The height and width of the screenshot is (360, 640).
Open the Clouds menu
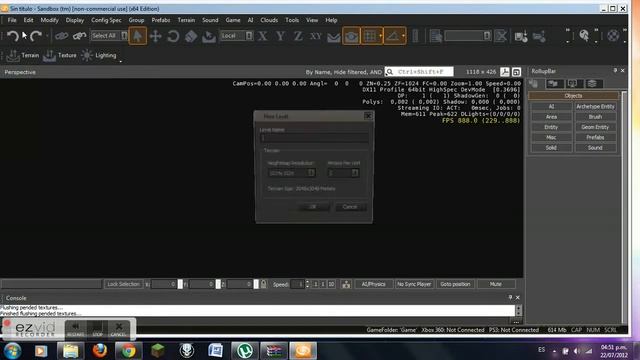tap(269, 20)
